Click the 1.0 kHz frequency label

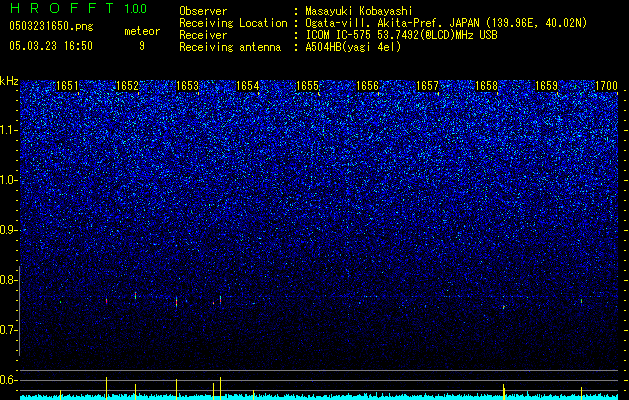9,180
